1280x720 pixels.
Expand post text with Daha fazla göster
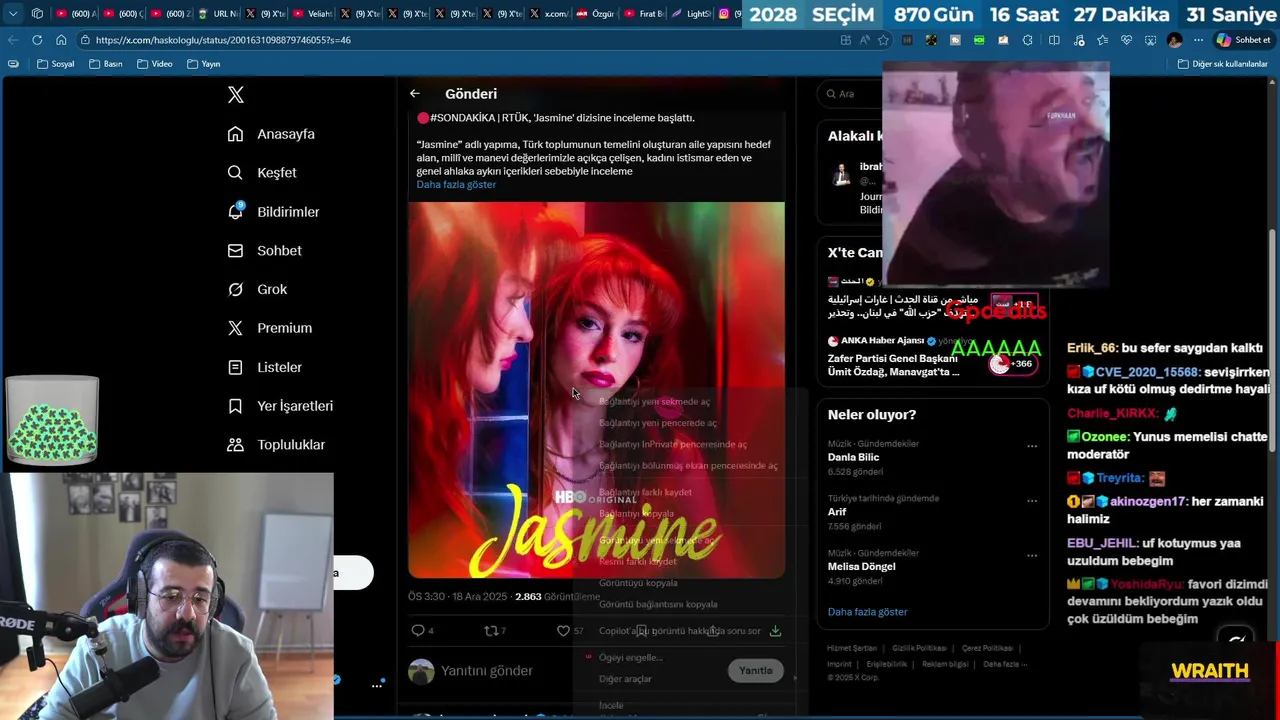coord(456,185)
